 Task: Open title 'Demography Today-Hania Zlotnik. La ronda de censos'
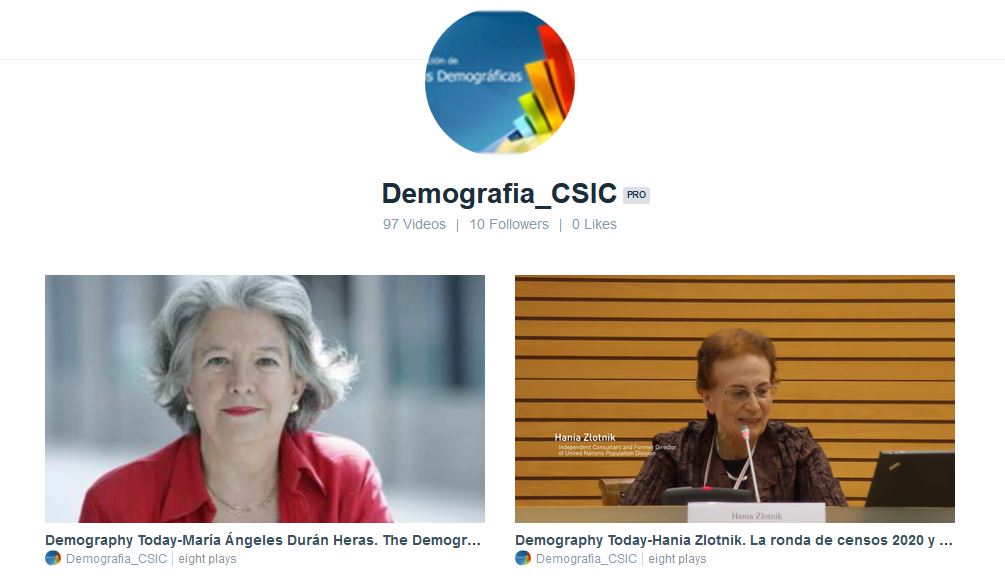(734, 540)
